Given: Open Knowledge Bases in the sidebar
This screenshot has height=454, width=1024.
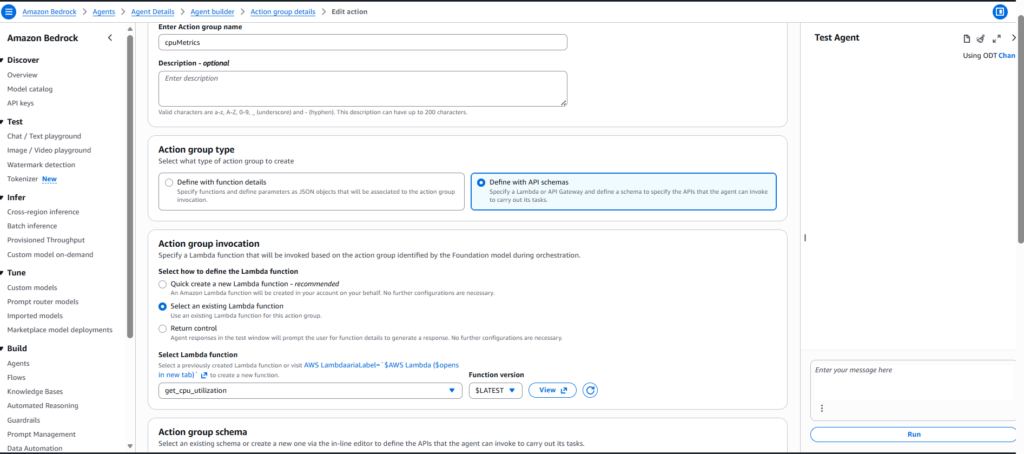Looking at the screenshot, I should [x=34, y=392].
